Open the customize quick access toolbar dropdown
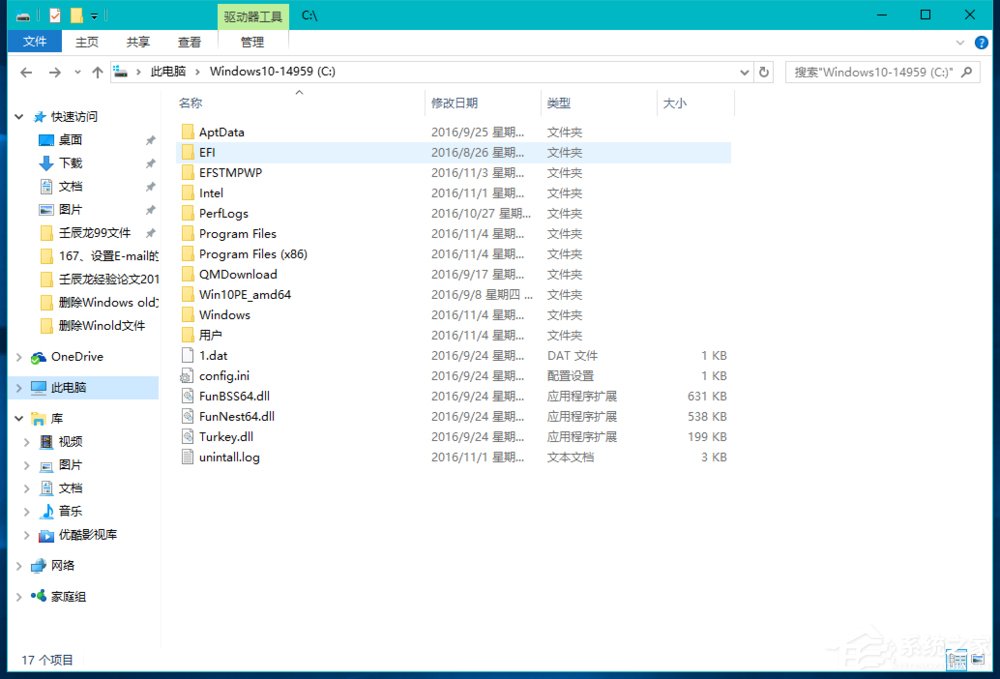This screenshot has height=679, width=1000. (x=94, y=14)
